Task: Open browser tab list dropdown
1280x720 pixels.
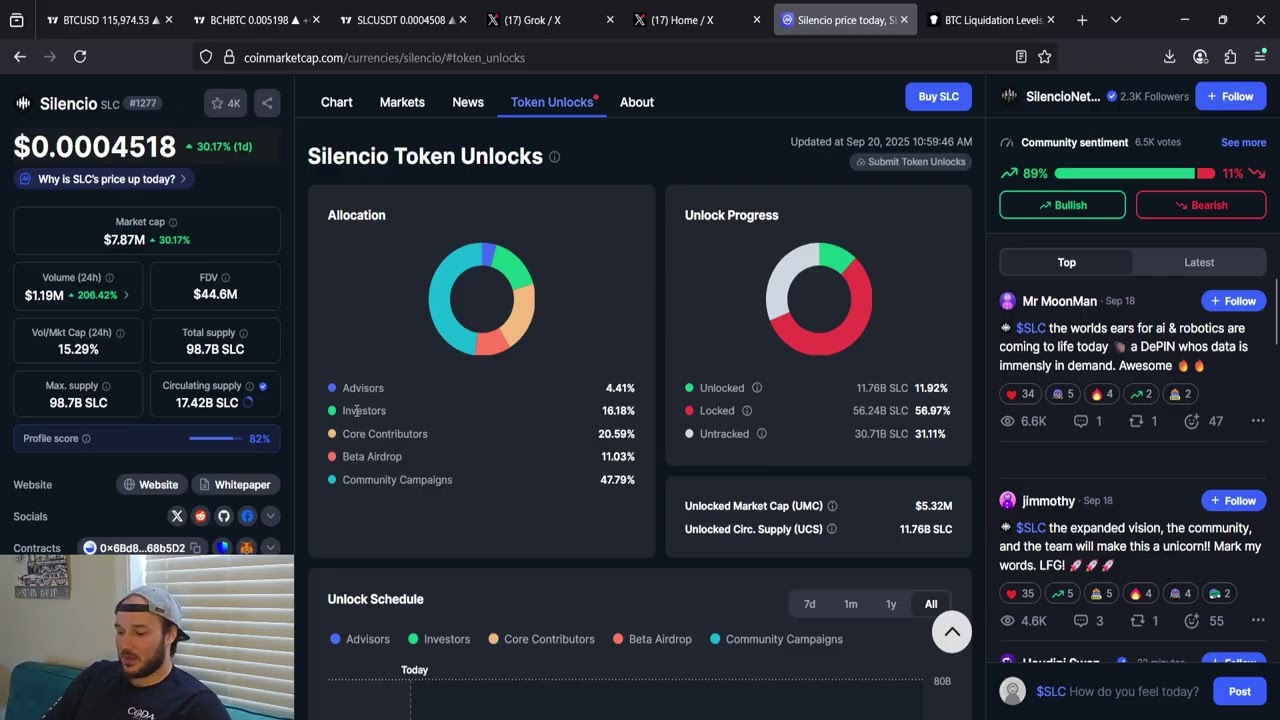Action: tap(1116, 20)
